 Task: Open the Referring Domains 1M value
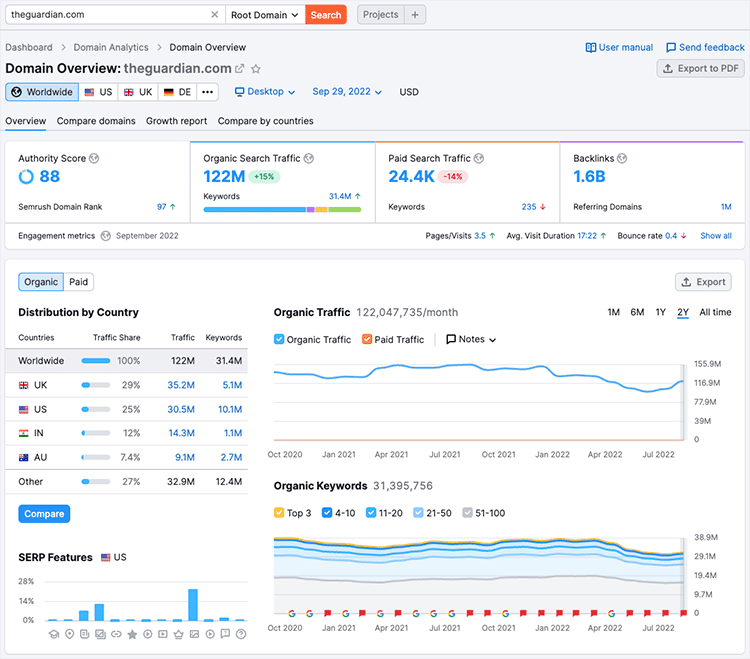(x=726, y=207)
